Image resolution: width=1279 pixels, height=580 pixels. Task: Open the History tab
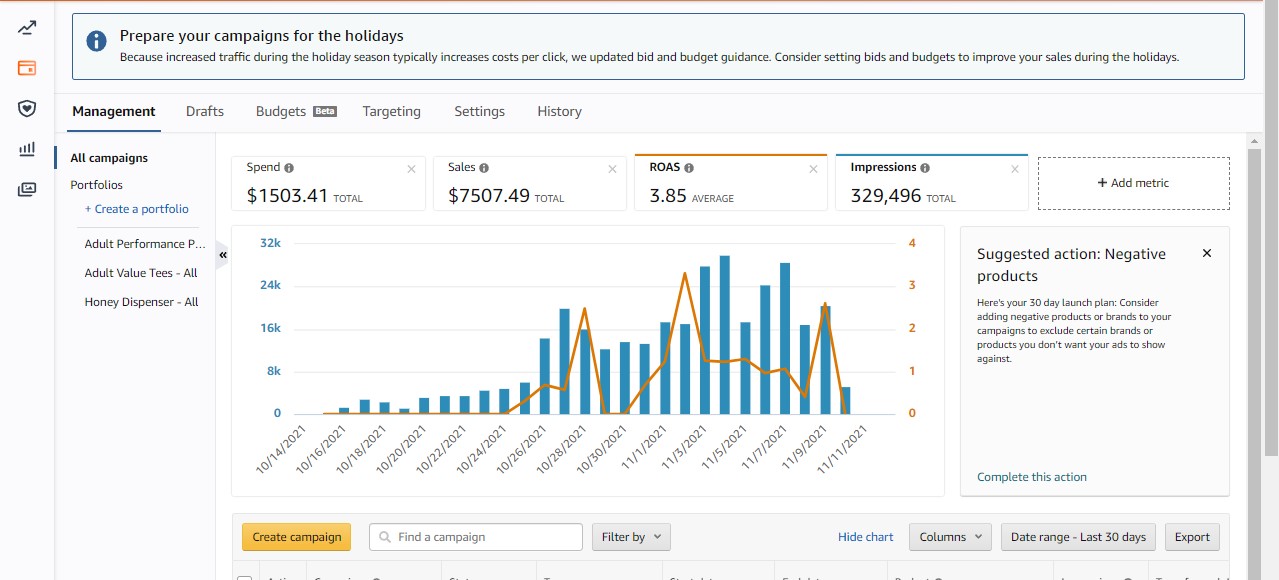(559, 111)
